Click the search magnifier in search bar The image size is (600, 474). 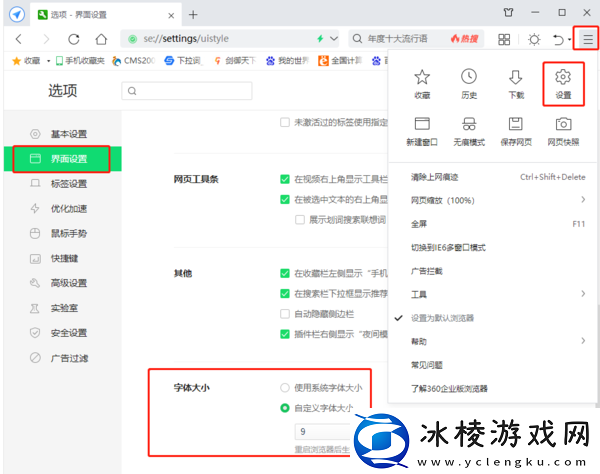coord(357,39)
